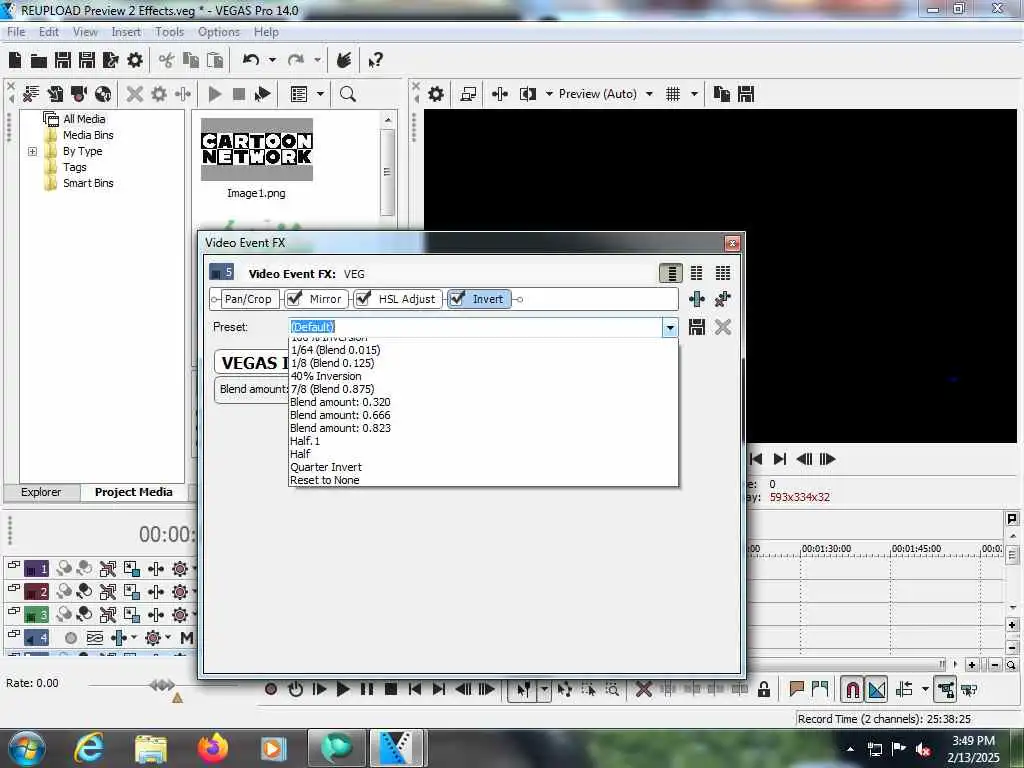The width and height of the screenshot is (1024, 768).
Task: Click the Insert Region icon
Action: [x=820, y=689]
